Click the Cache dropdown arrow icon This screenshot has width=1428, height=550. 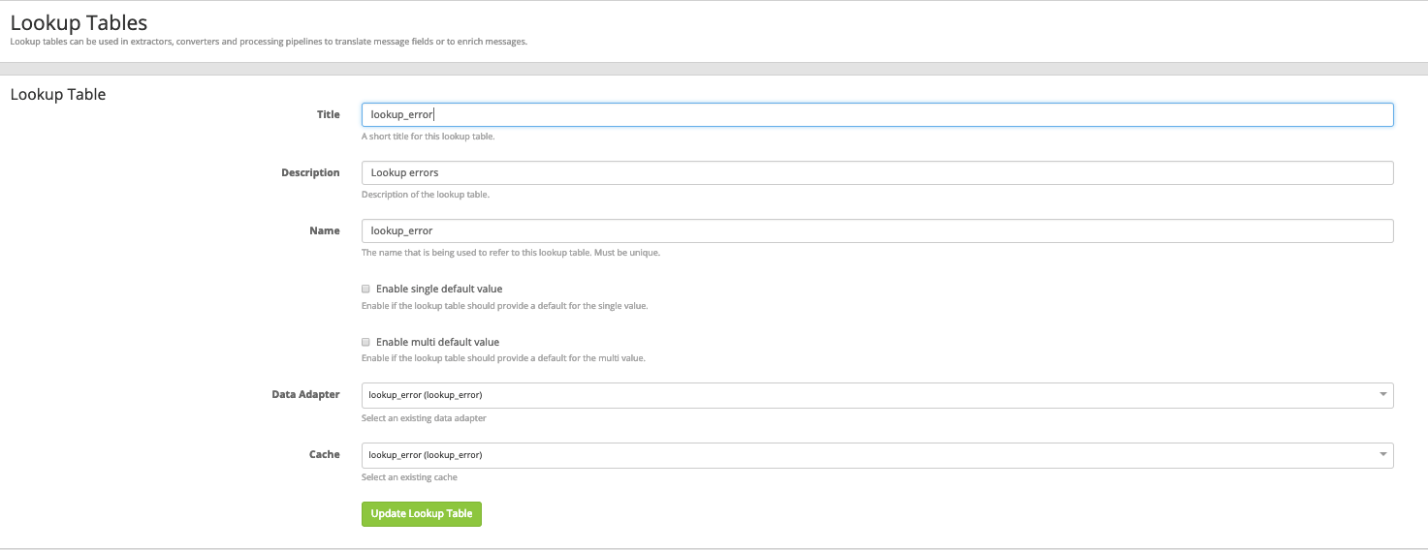pyautogui.click(x=1383, y=455)
